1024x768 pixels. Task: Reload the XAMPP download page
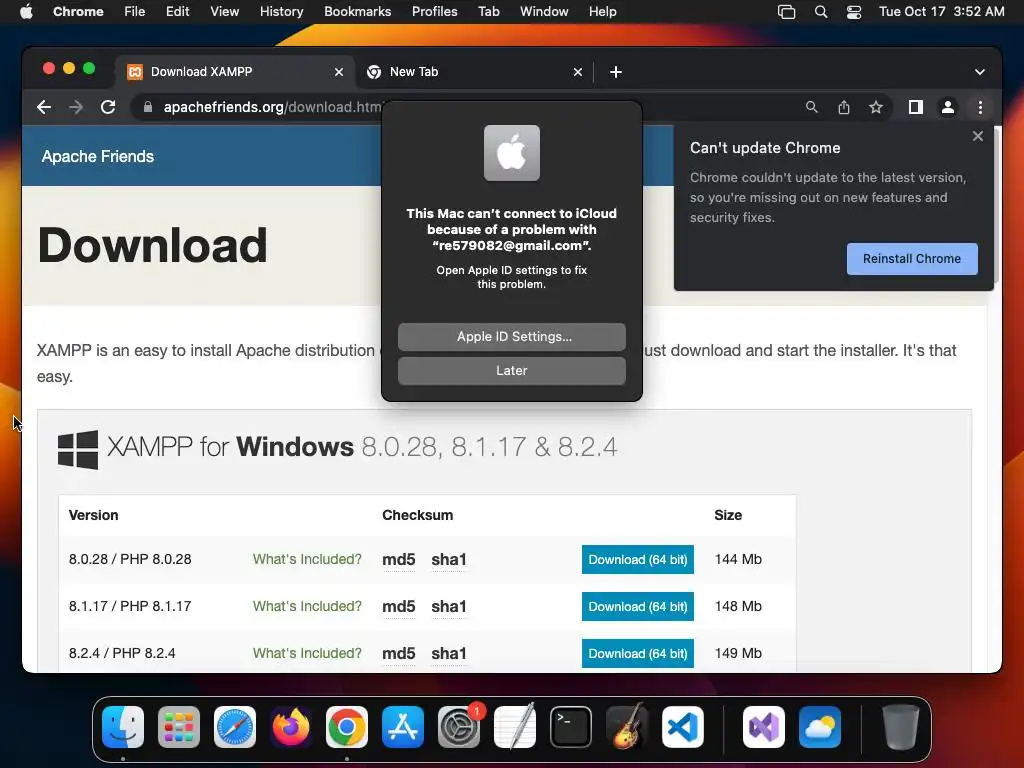(x=108, y=107)
